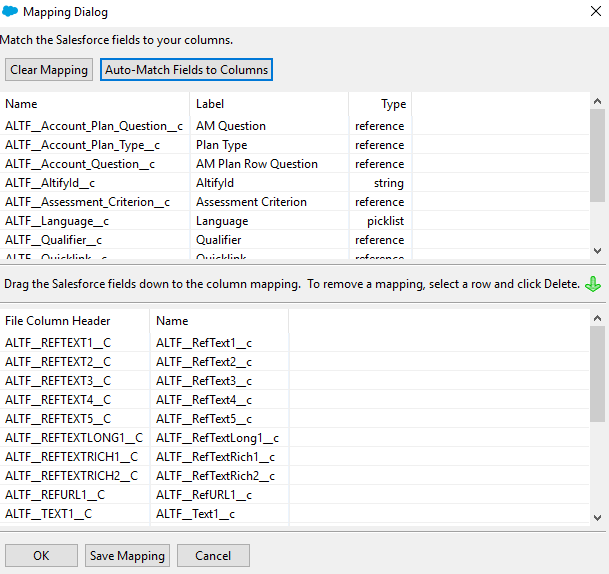Click the up arrow of the fields list scrollbar
This screenshot has height=574, width=609.
[x=598, y=102]
